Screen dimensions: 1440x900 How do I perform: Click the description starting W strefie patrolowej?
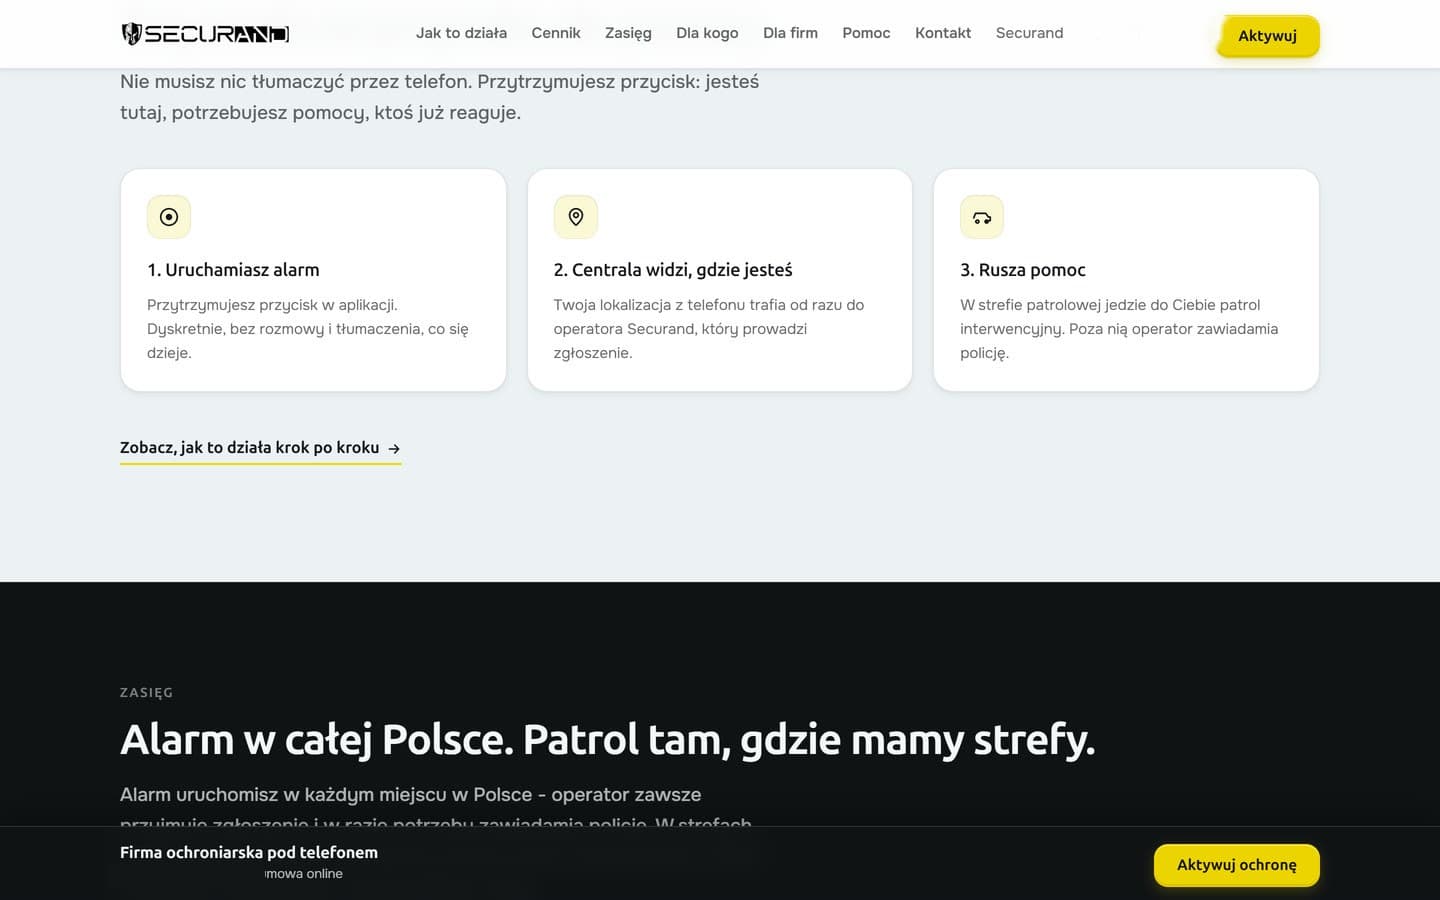coord(1119,329)
